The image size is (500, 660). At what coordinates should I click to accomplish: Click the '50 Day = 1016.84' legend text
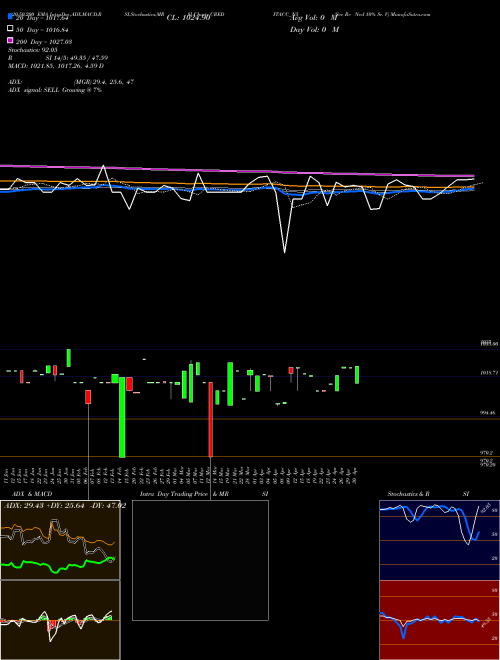tap(43, 30)
